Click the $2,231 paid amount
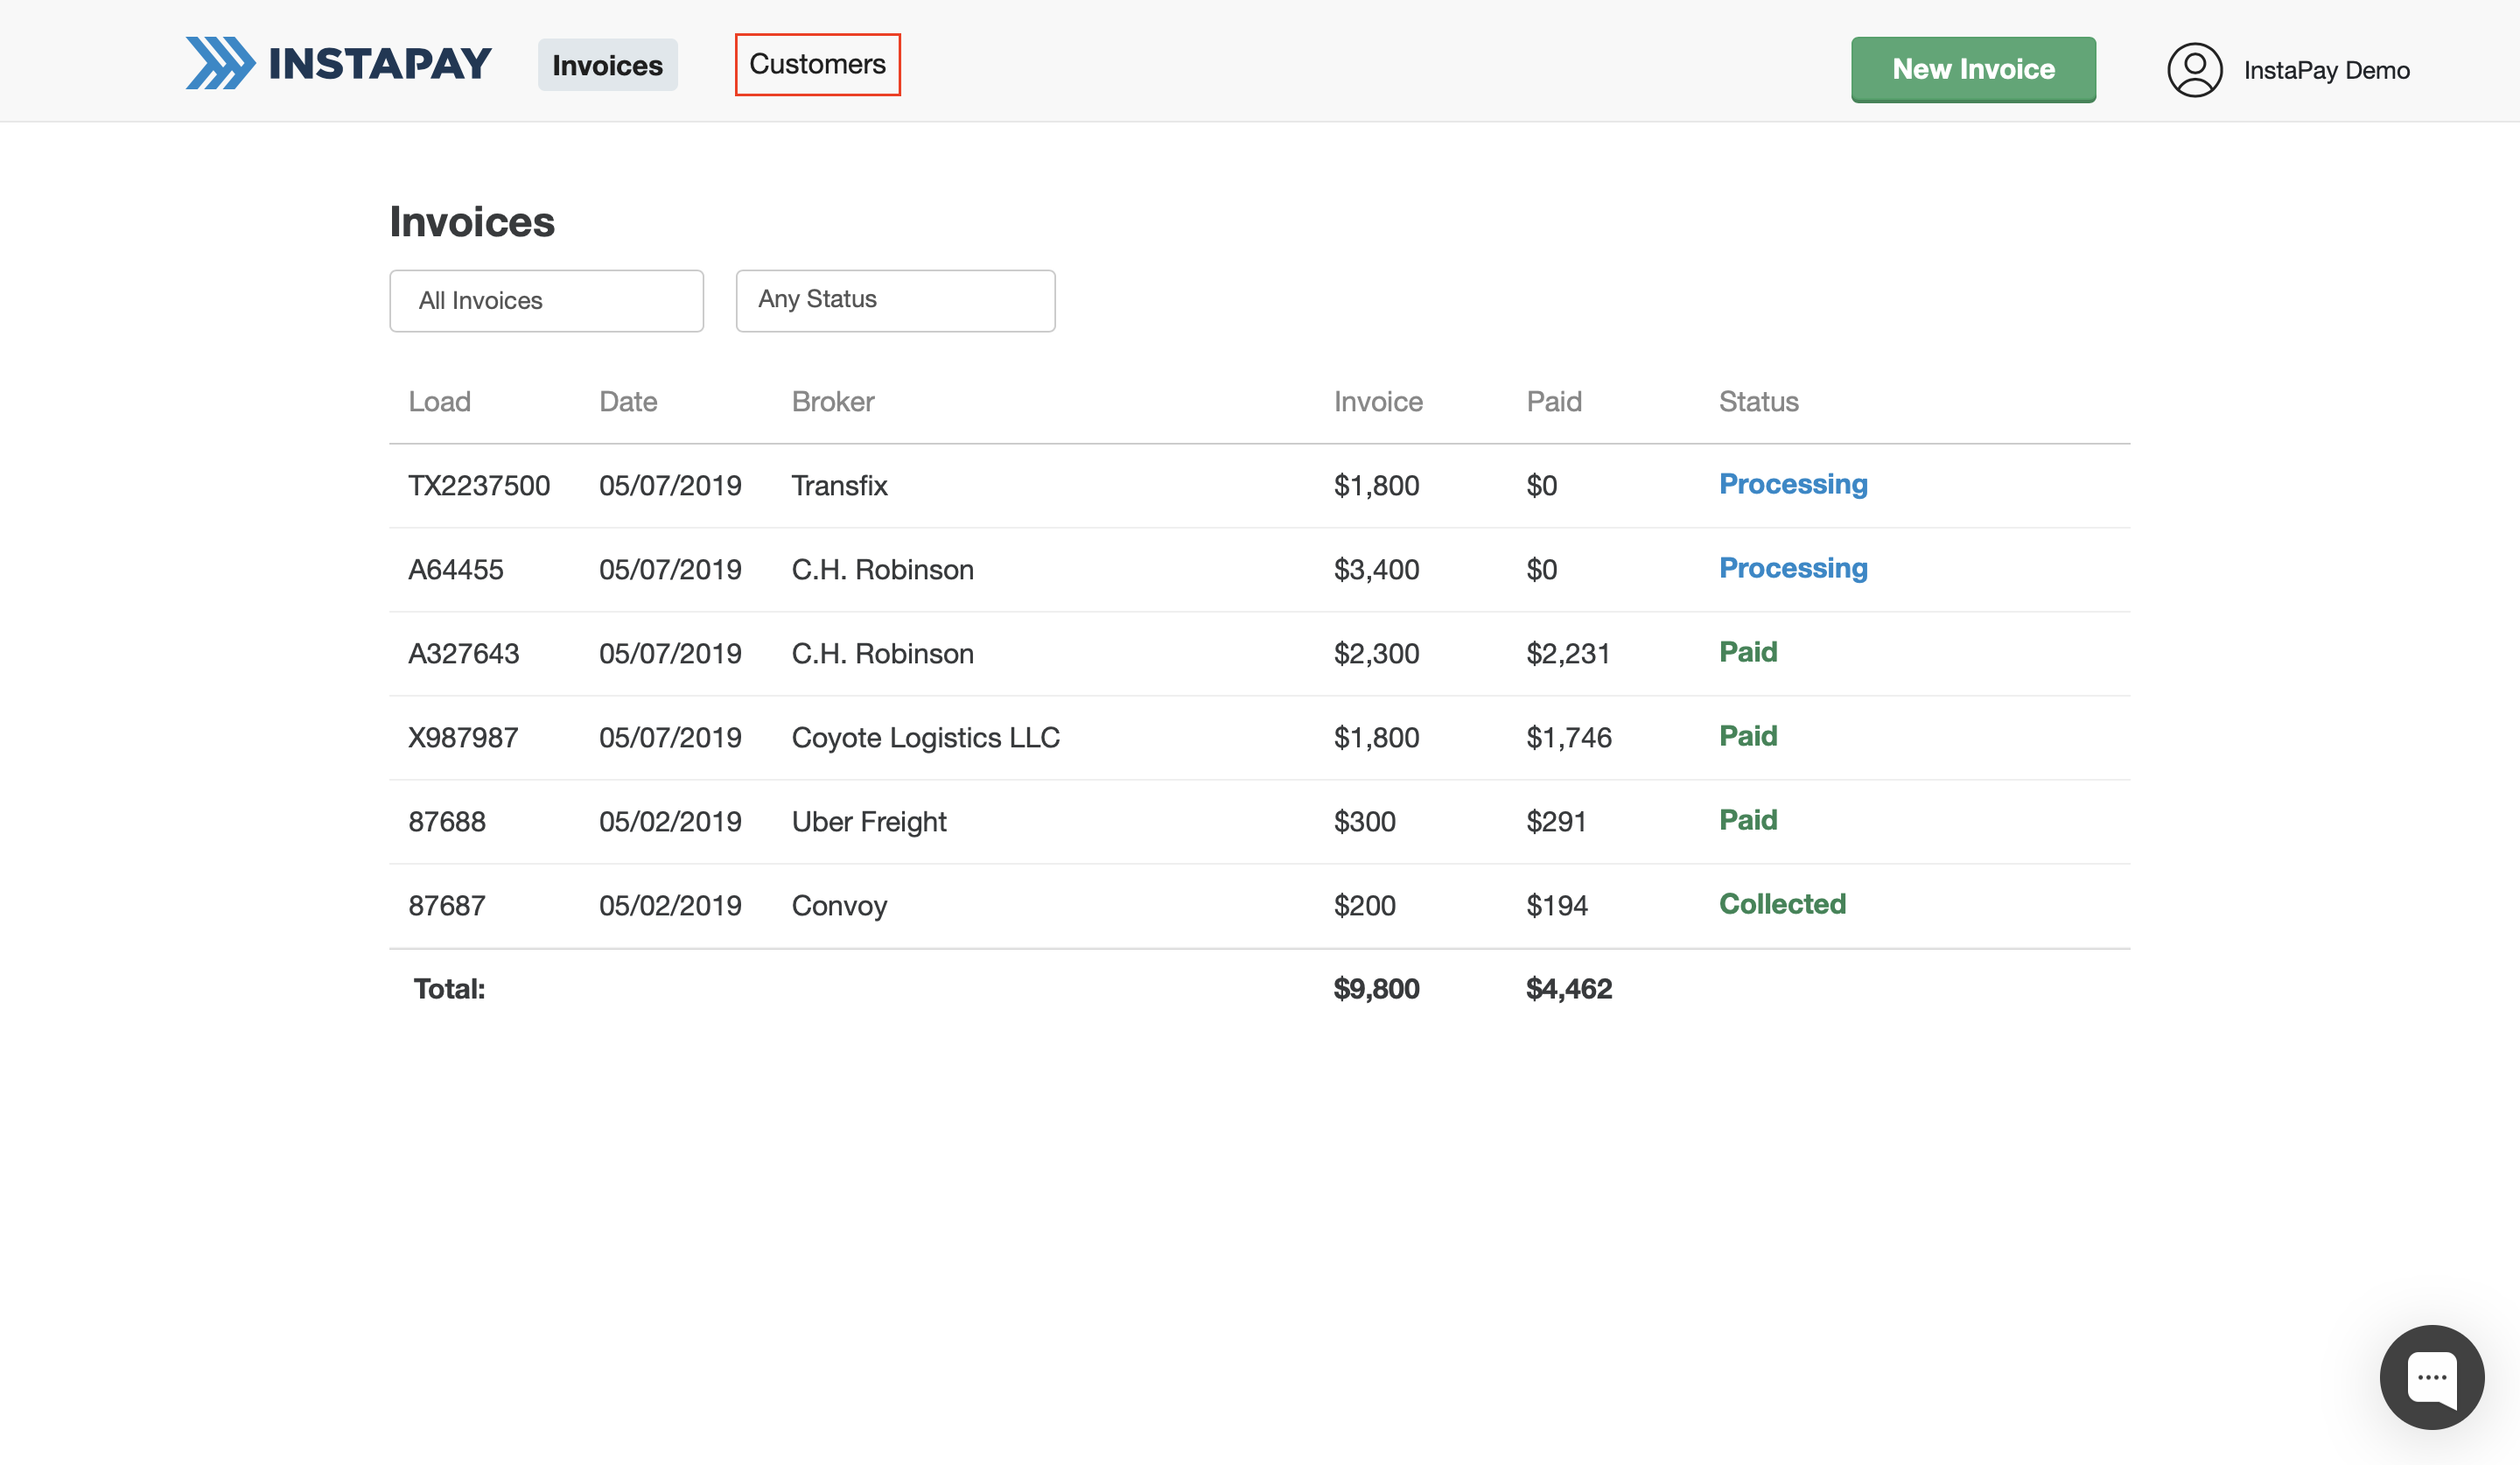The height and width of the screenshot is (1465, 2520). (1568, 653)
